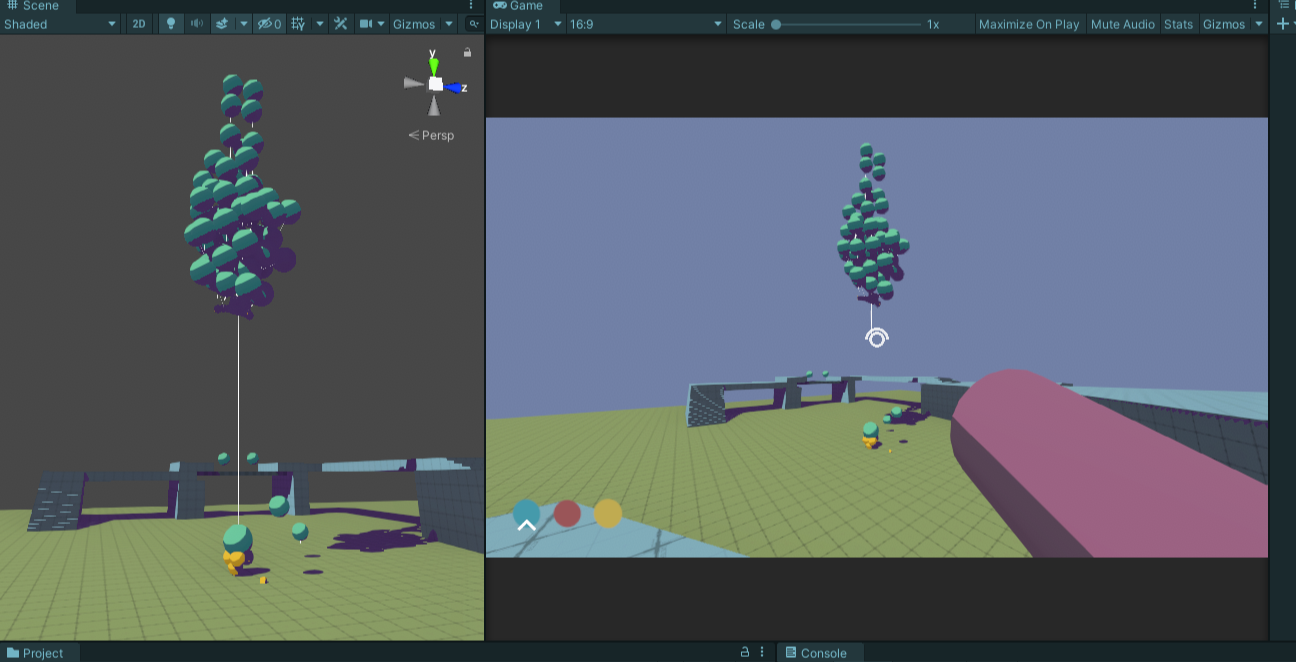
Task: Adjust the Game view Scale slider
Action: (x=848, y=24)
